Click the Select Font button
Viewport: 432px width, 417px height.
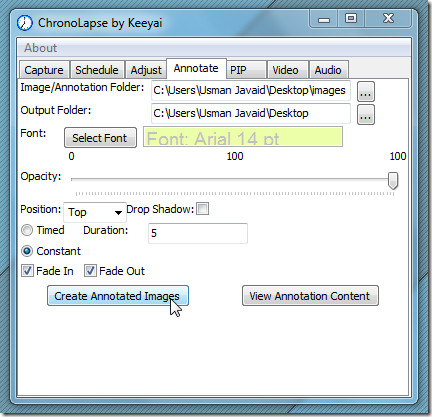[100, 138]
